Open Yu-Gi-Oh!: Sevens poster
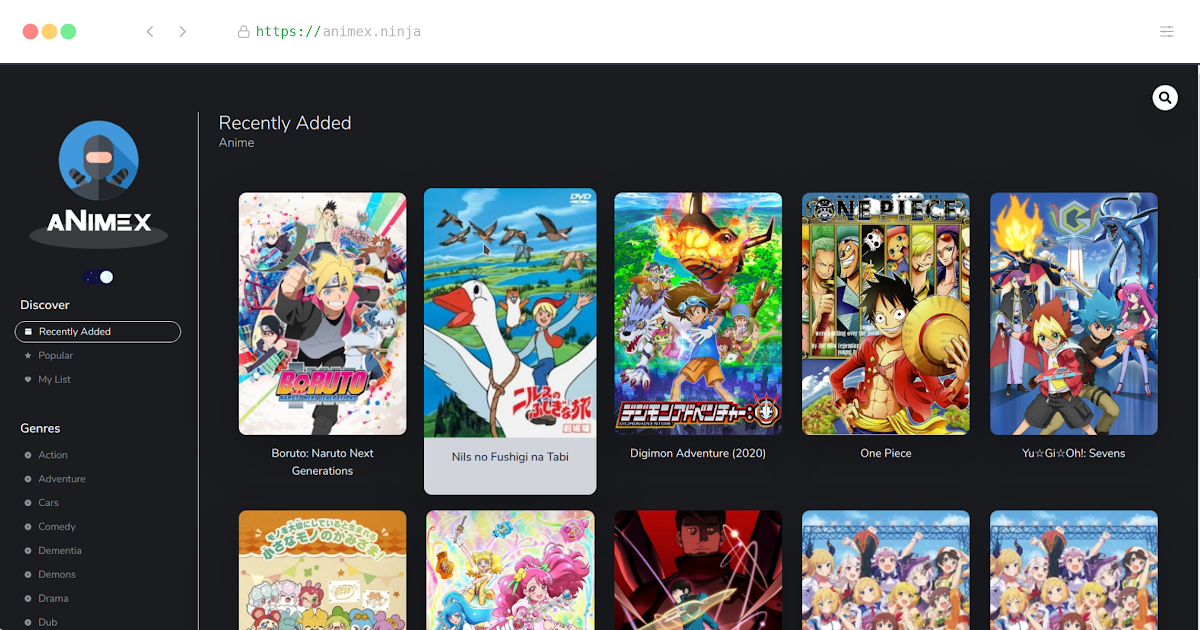This screenshot has height=630, width=1200. click(x=1074, y=314)
